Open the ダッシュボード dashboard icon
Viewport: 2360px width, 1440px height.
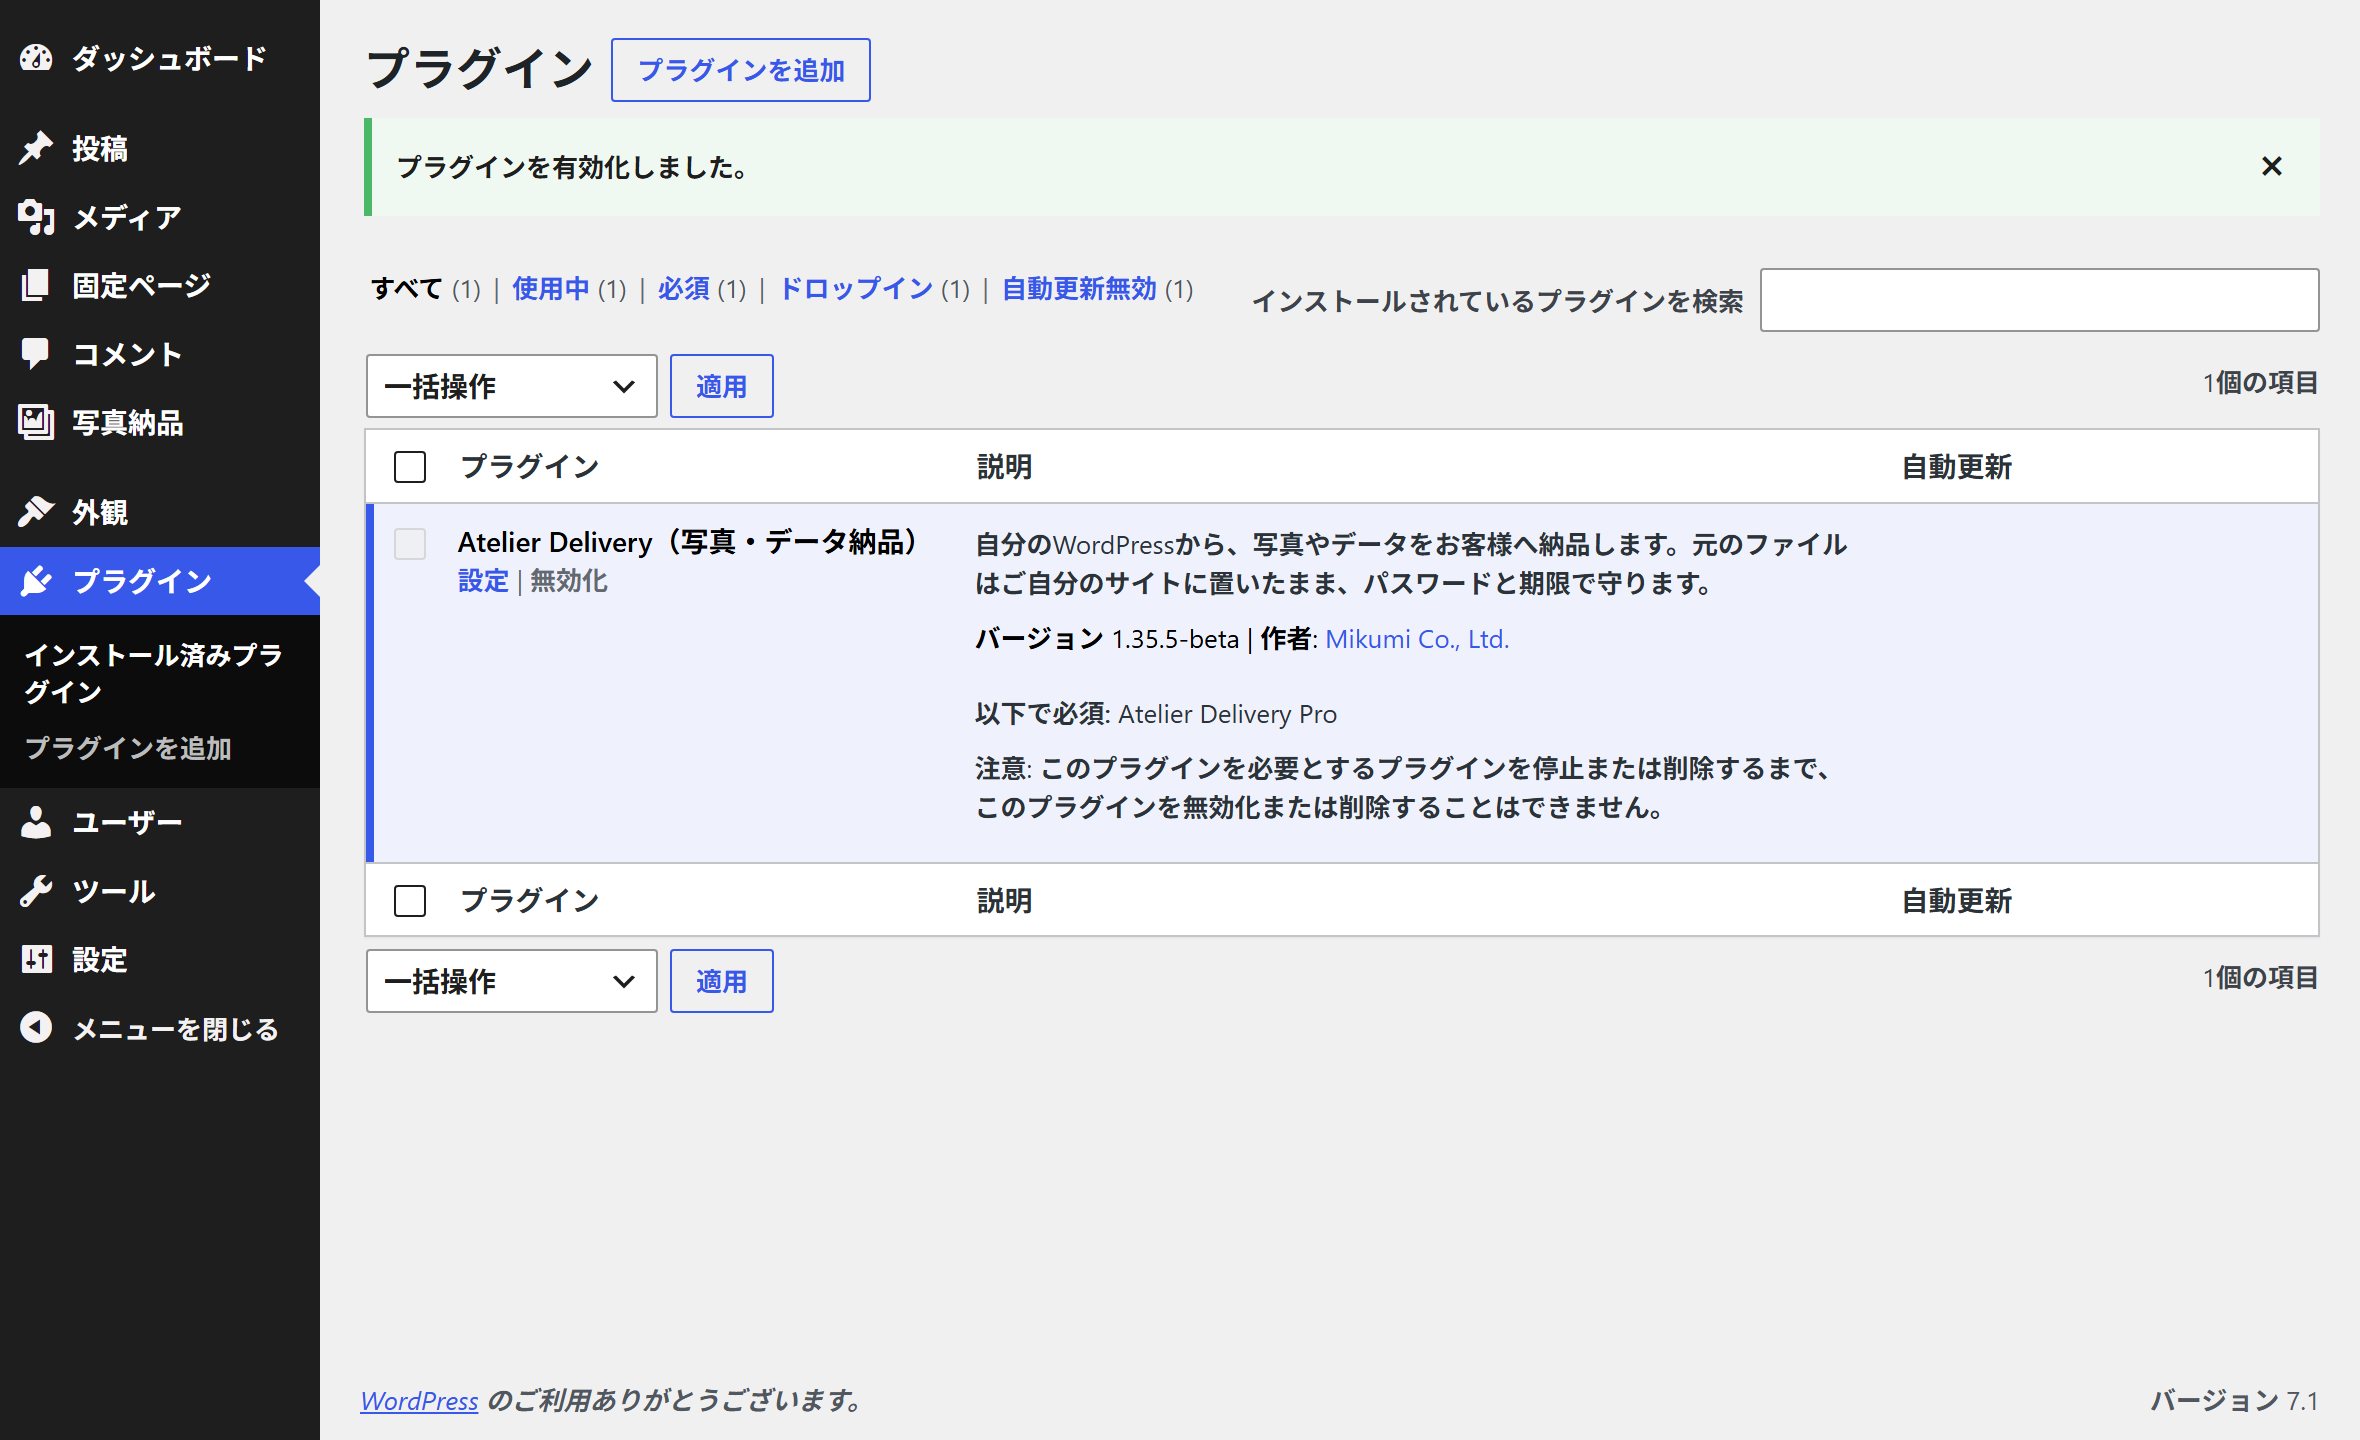(x=36, y=58)
